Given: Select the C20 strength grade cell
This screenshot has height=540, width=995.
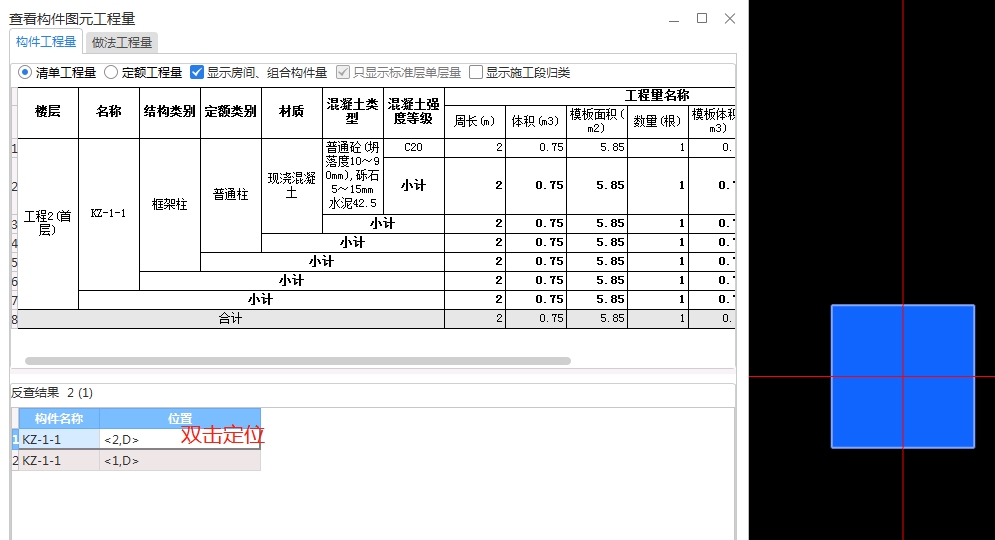Looking at the screenshot, I should (413, 147).
